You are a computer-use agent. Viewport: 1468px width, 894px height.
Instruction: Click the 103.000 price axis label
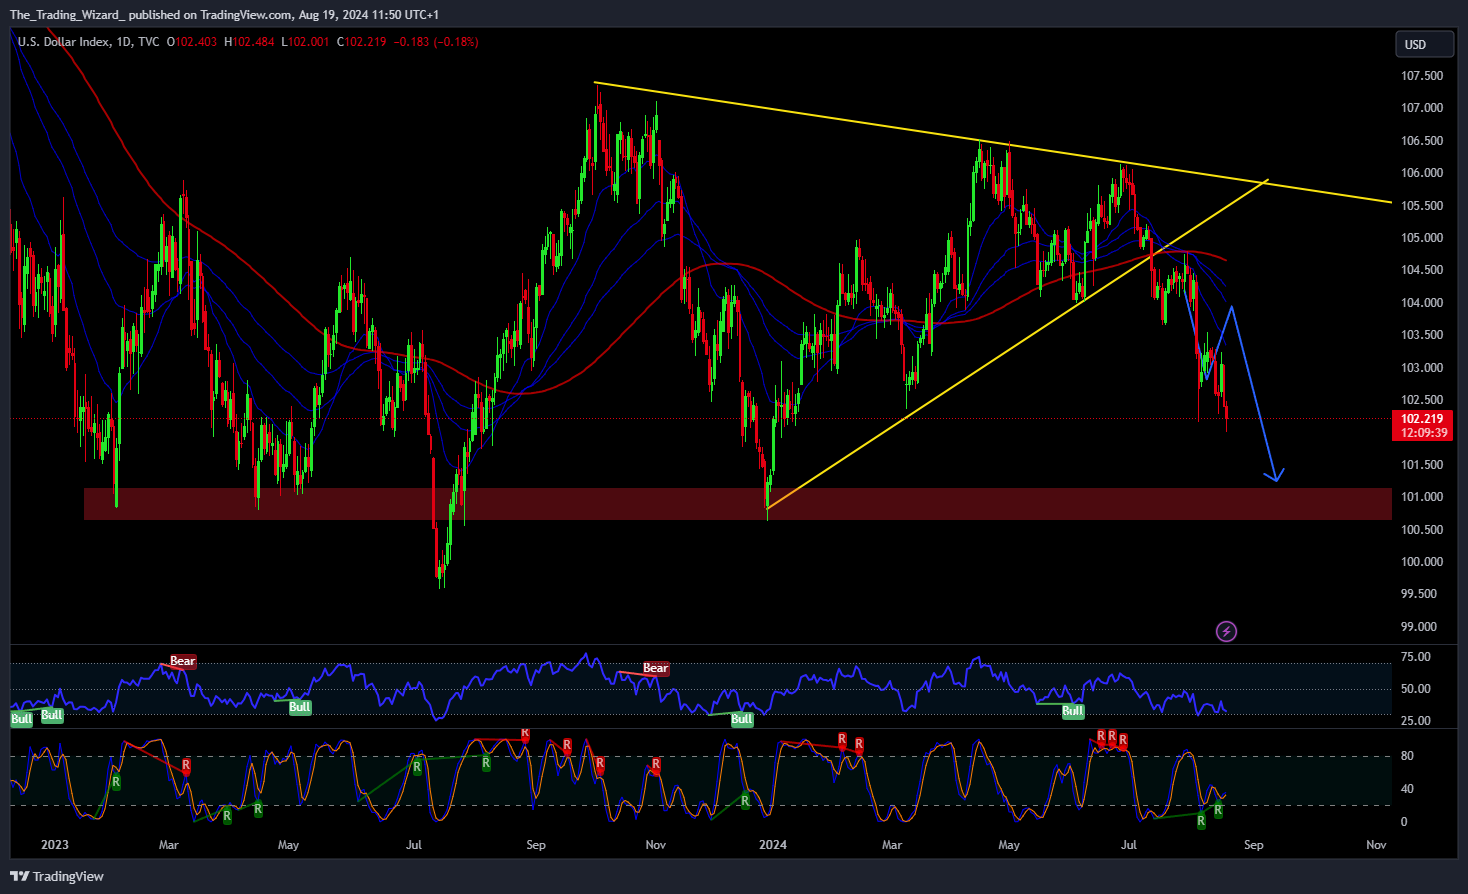click(x=1421, y=368)
